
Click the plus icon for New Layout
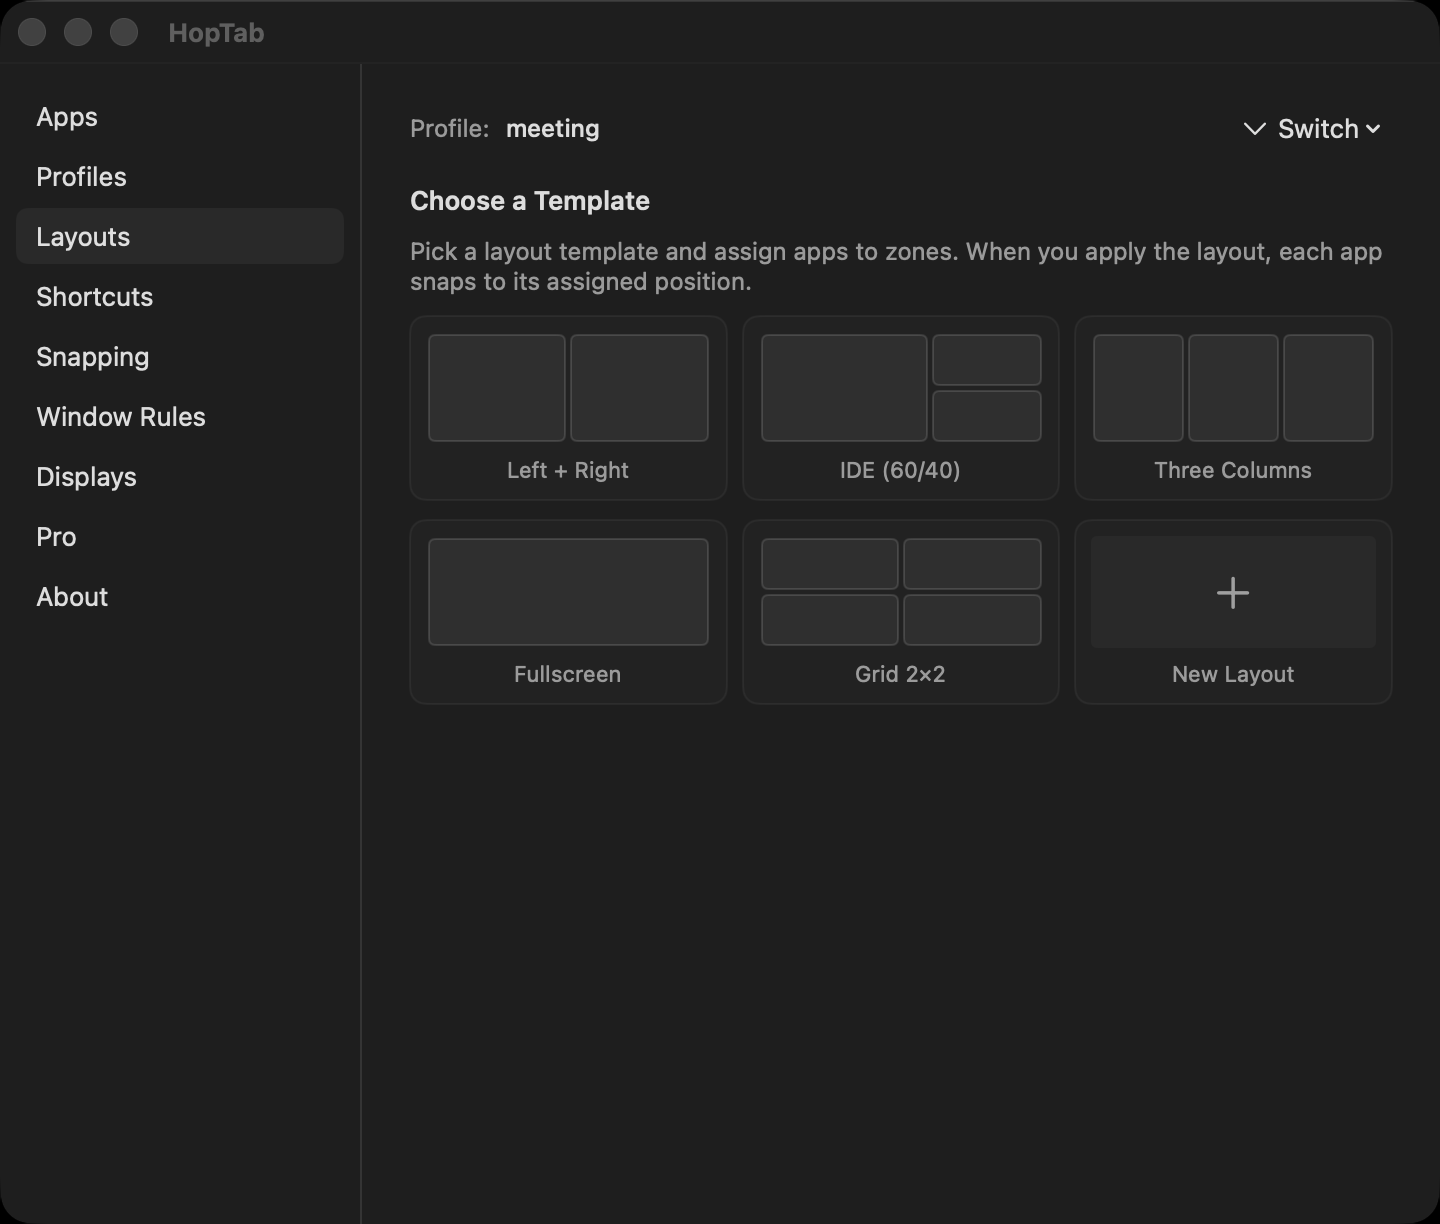click(x=1233, y=593)
